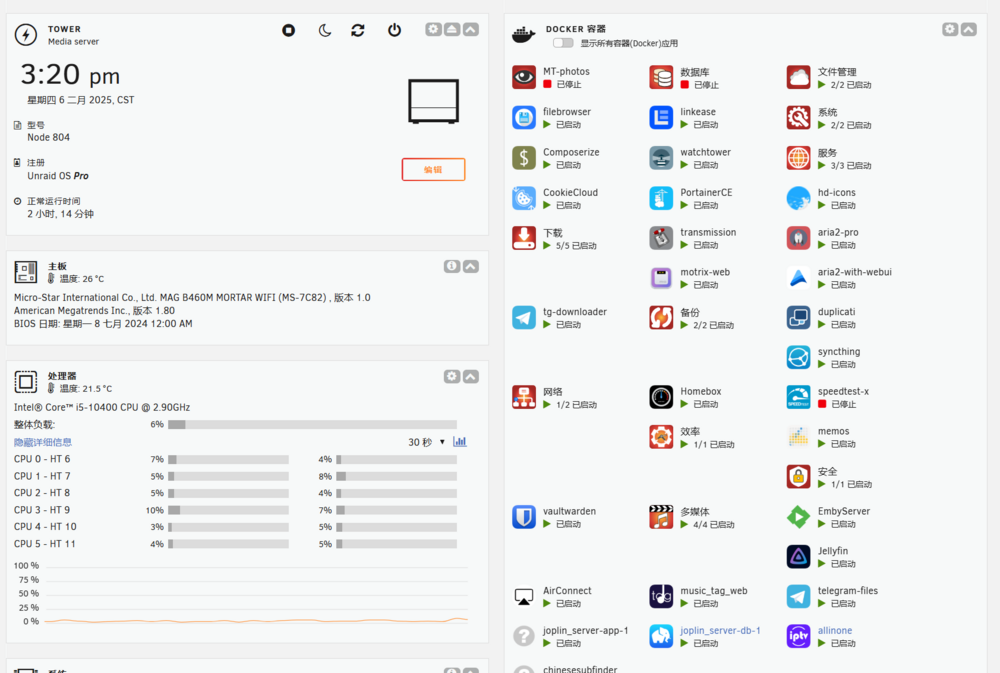Click the PortainerCE container icon
Viewport: 1000px width, 673px height.
[x=661, y=198]
